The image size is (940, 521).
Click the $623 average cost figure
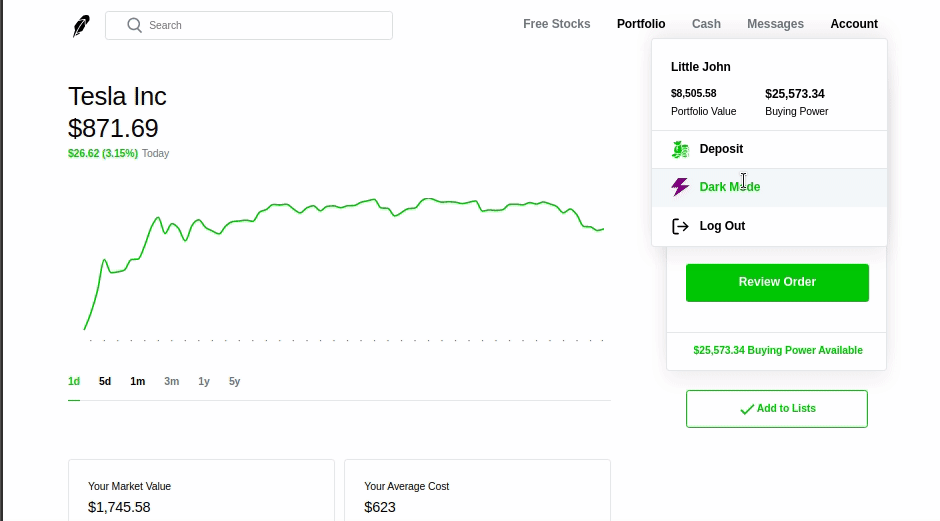pyautogui.click(x=380, y=507)
